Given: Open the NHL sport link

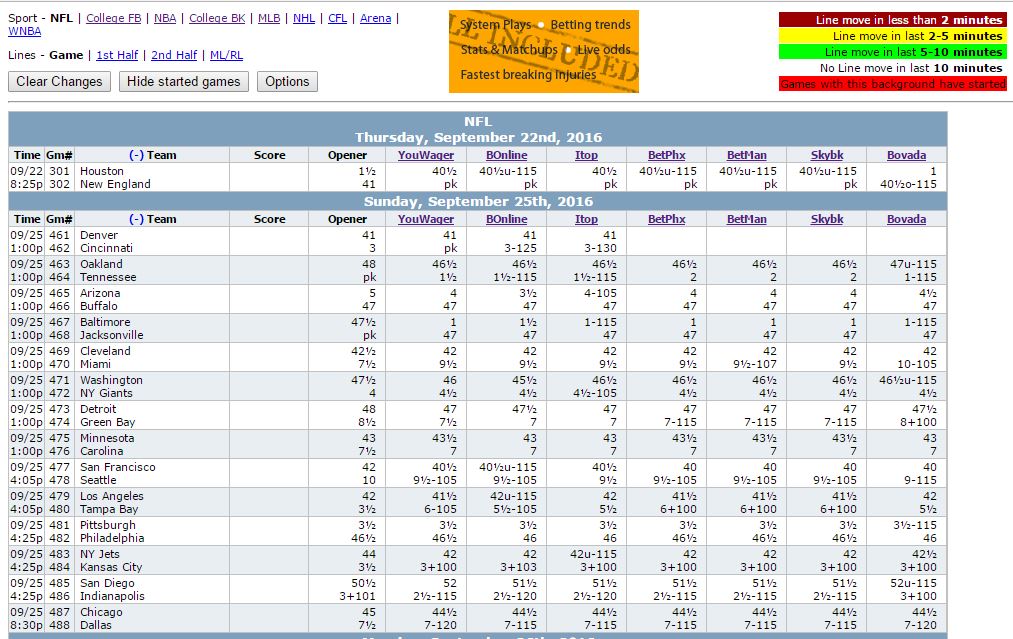Looking at the screenshot, I should pyautogui.click(x=303, y=18).
